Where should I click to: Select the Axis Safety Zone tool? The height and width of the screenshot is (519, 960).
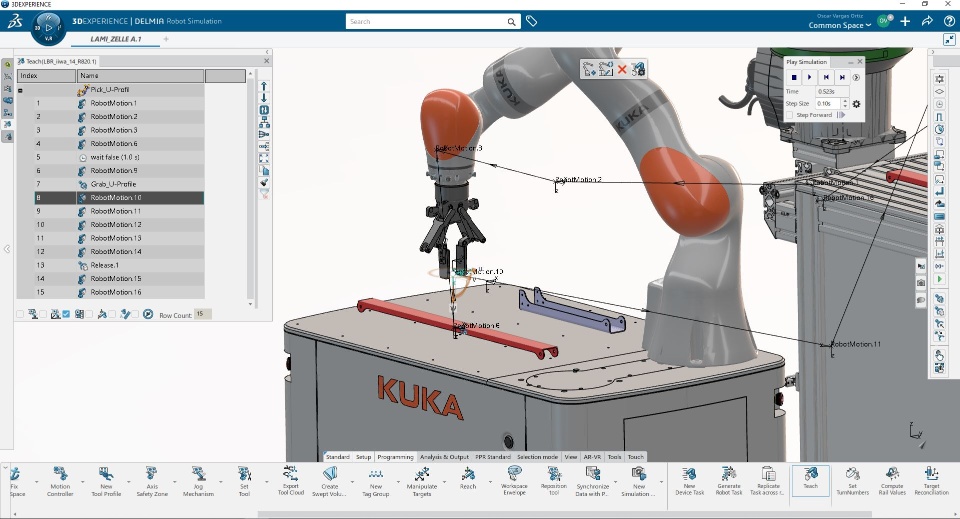pyautogui.click(x=152, y=481)
